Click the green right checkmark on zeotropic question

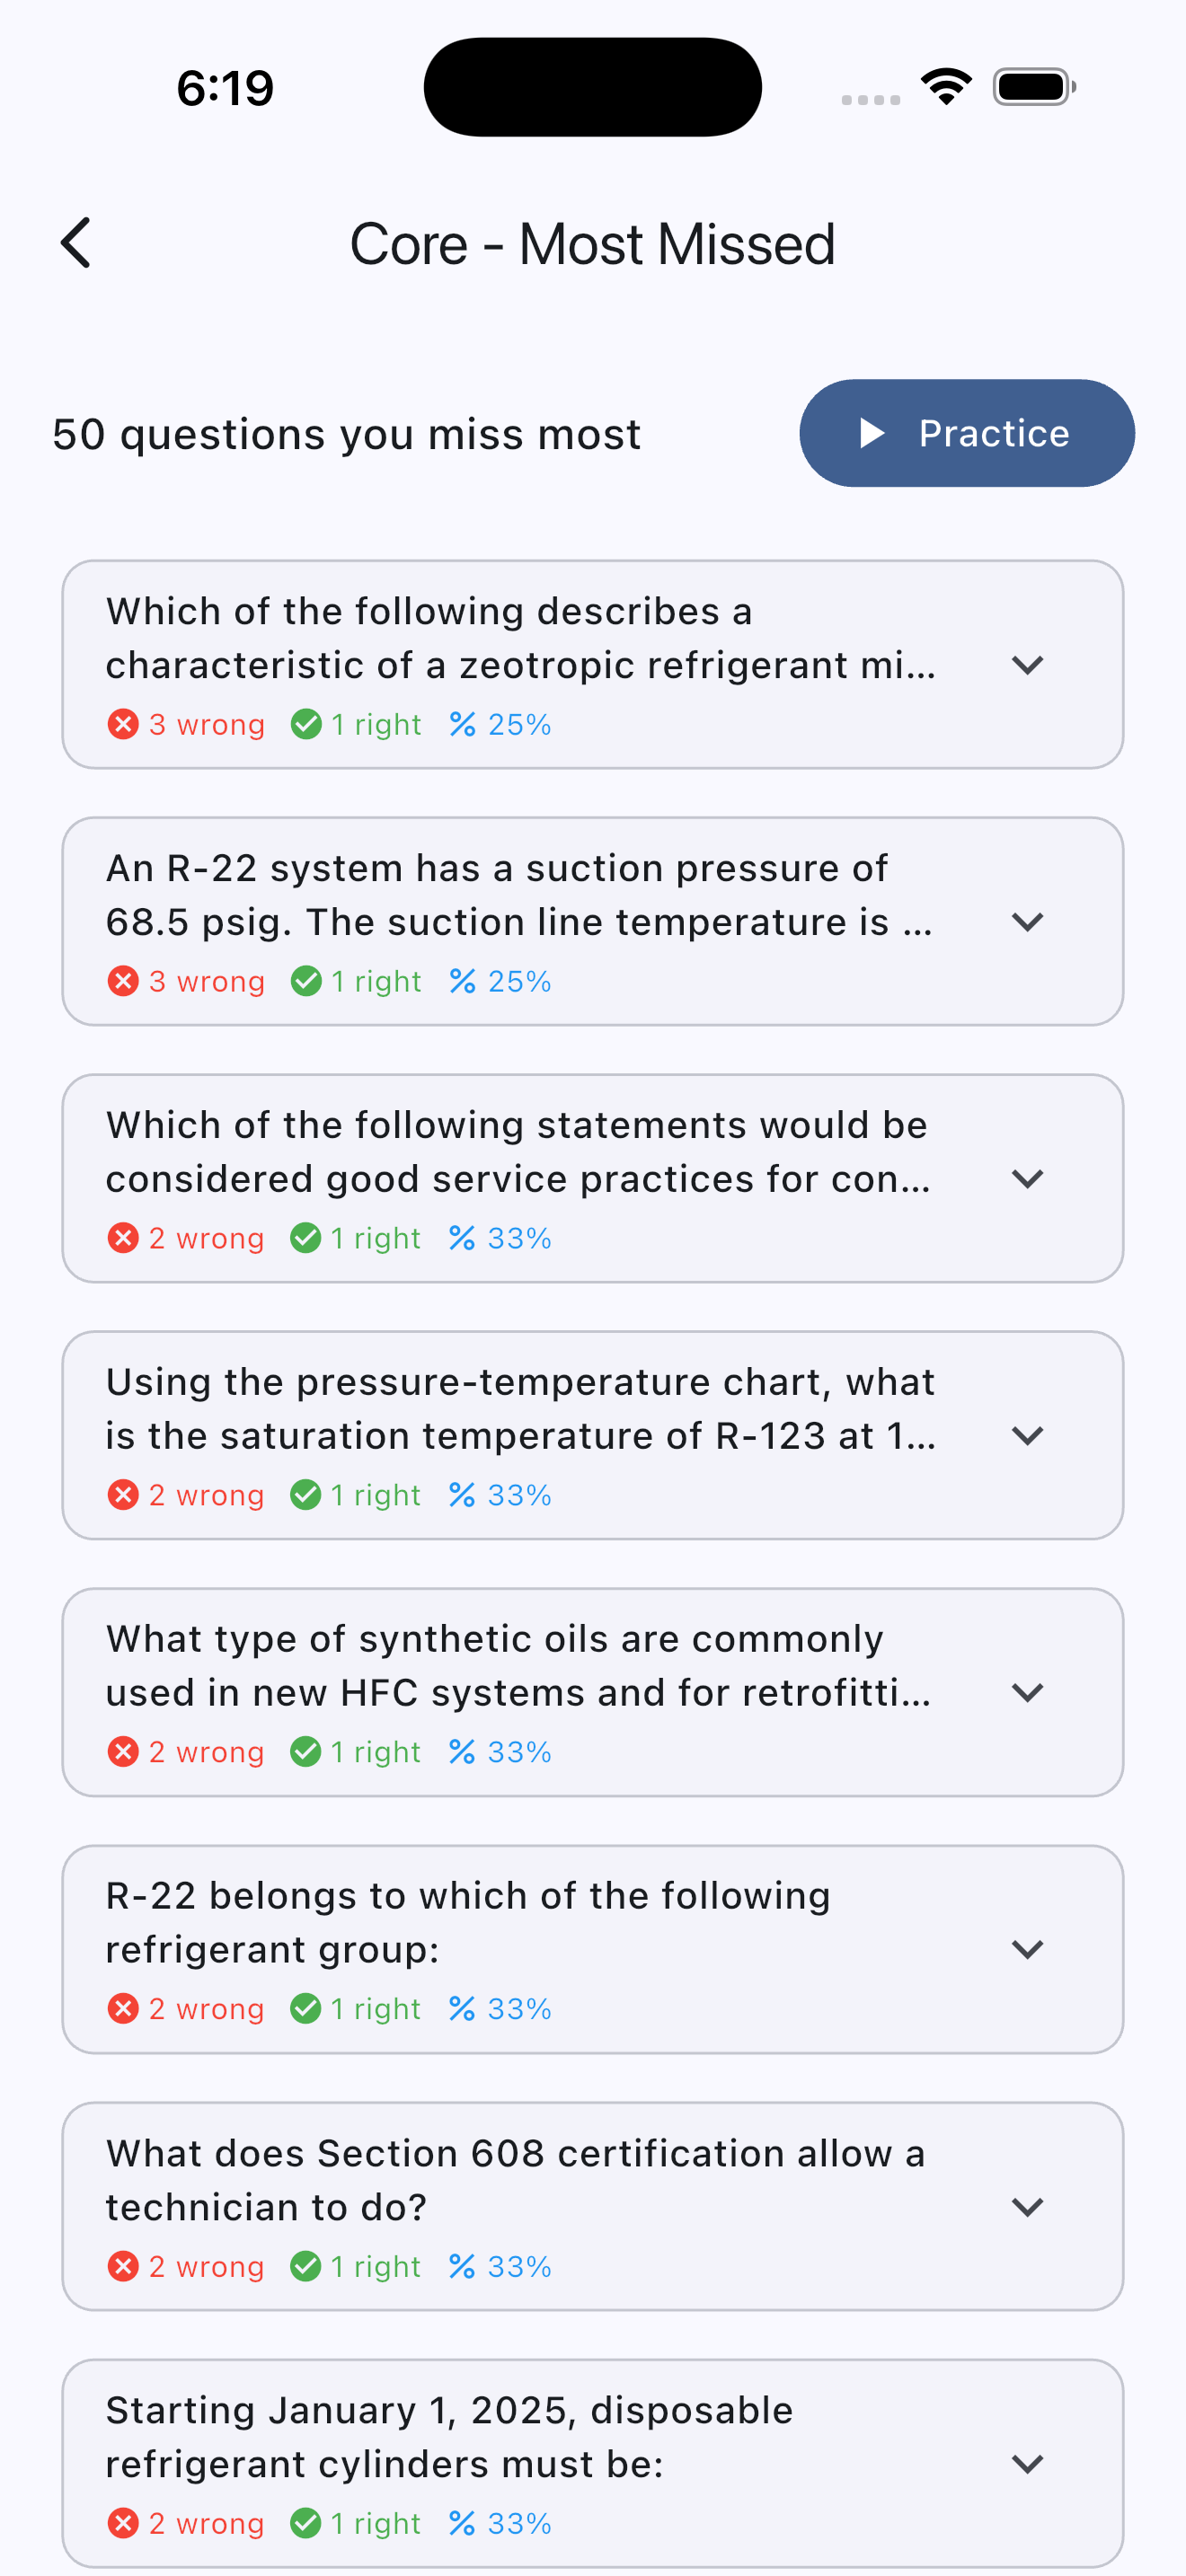[x=306, y=724]
